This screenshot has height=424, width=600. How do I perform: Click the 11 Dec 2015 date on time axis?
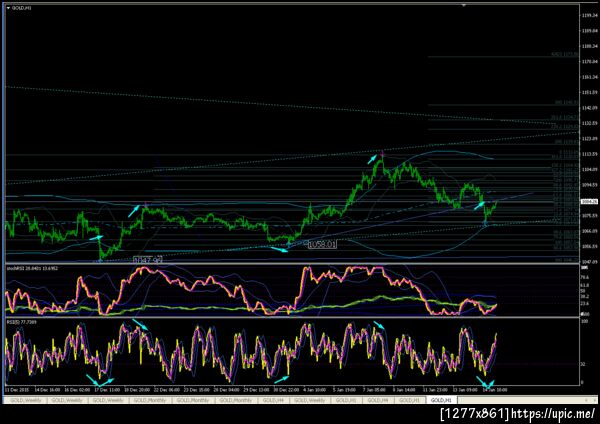[x=16, y=390]
